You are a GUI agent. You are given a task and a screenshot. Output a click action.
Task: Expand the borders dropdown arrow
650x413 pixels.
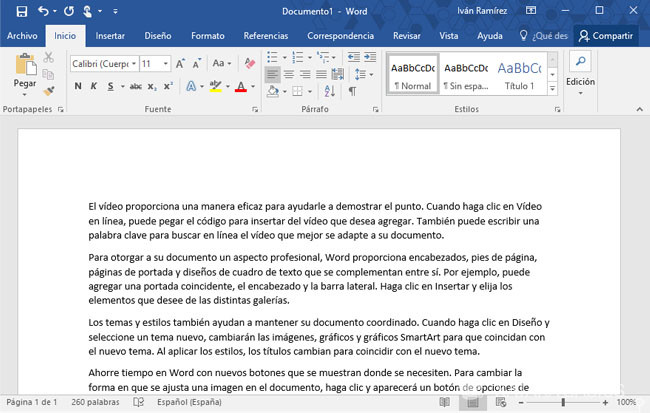click(310, 91)
